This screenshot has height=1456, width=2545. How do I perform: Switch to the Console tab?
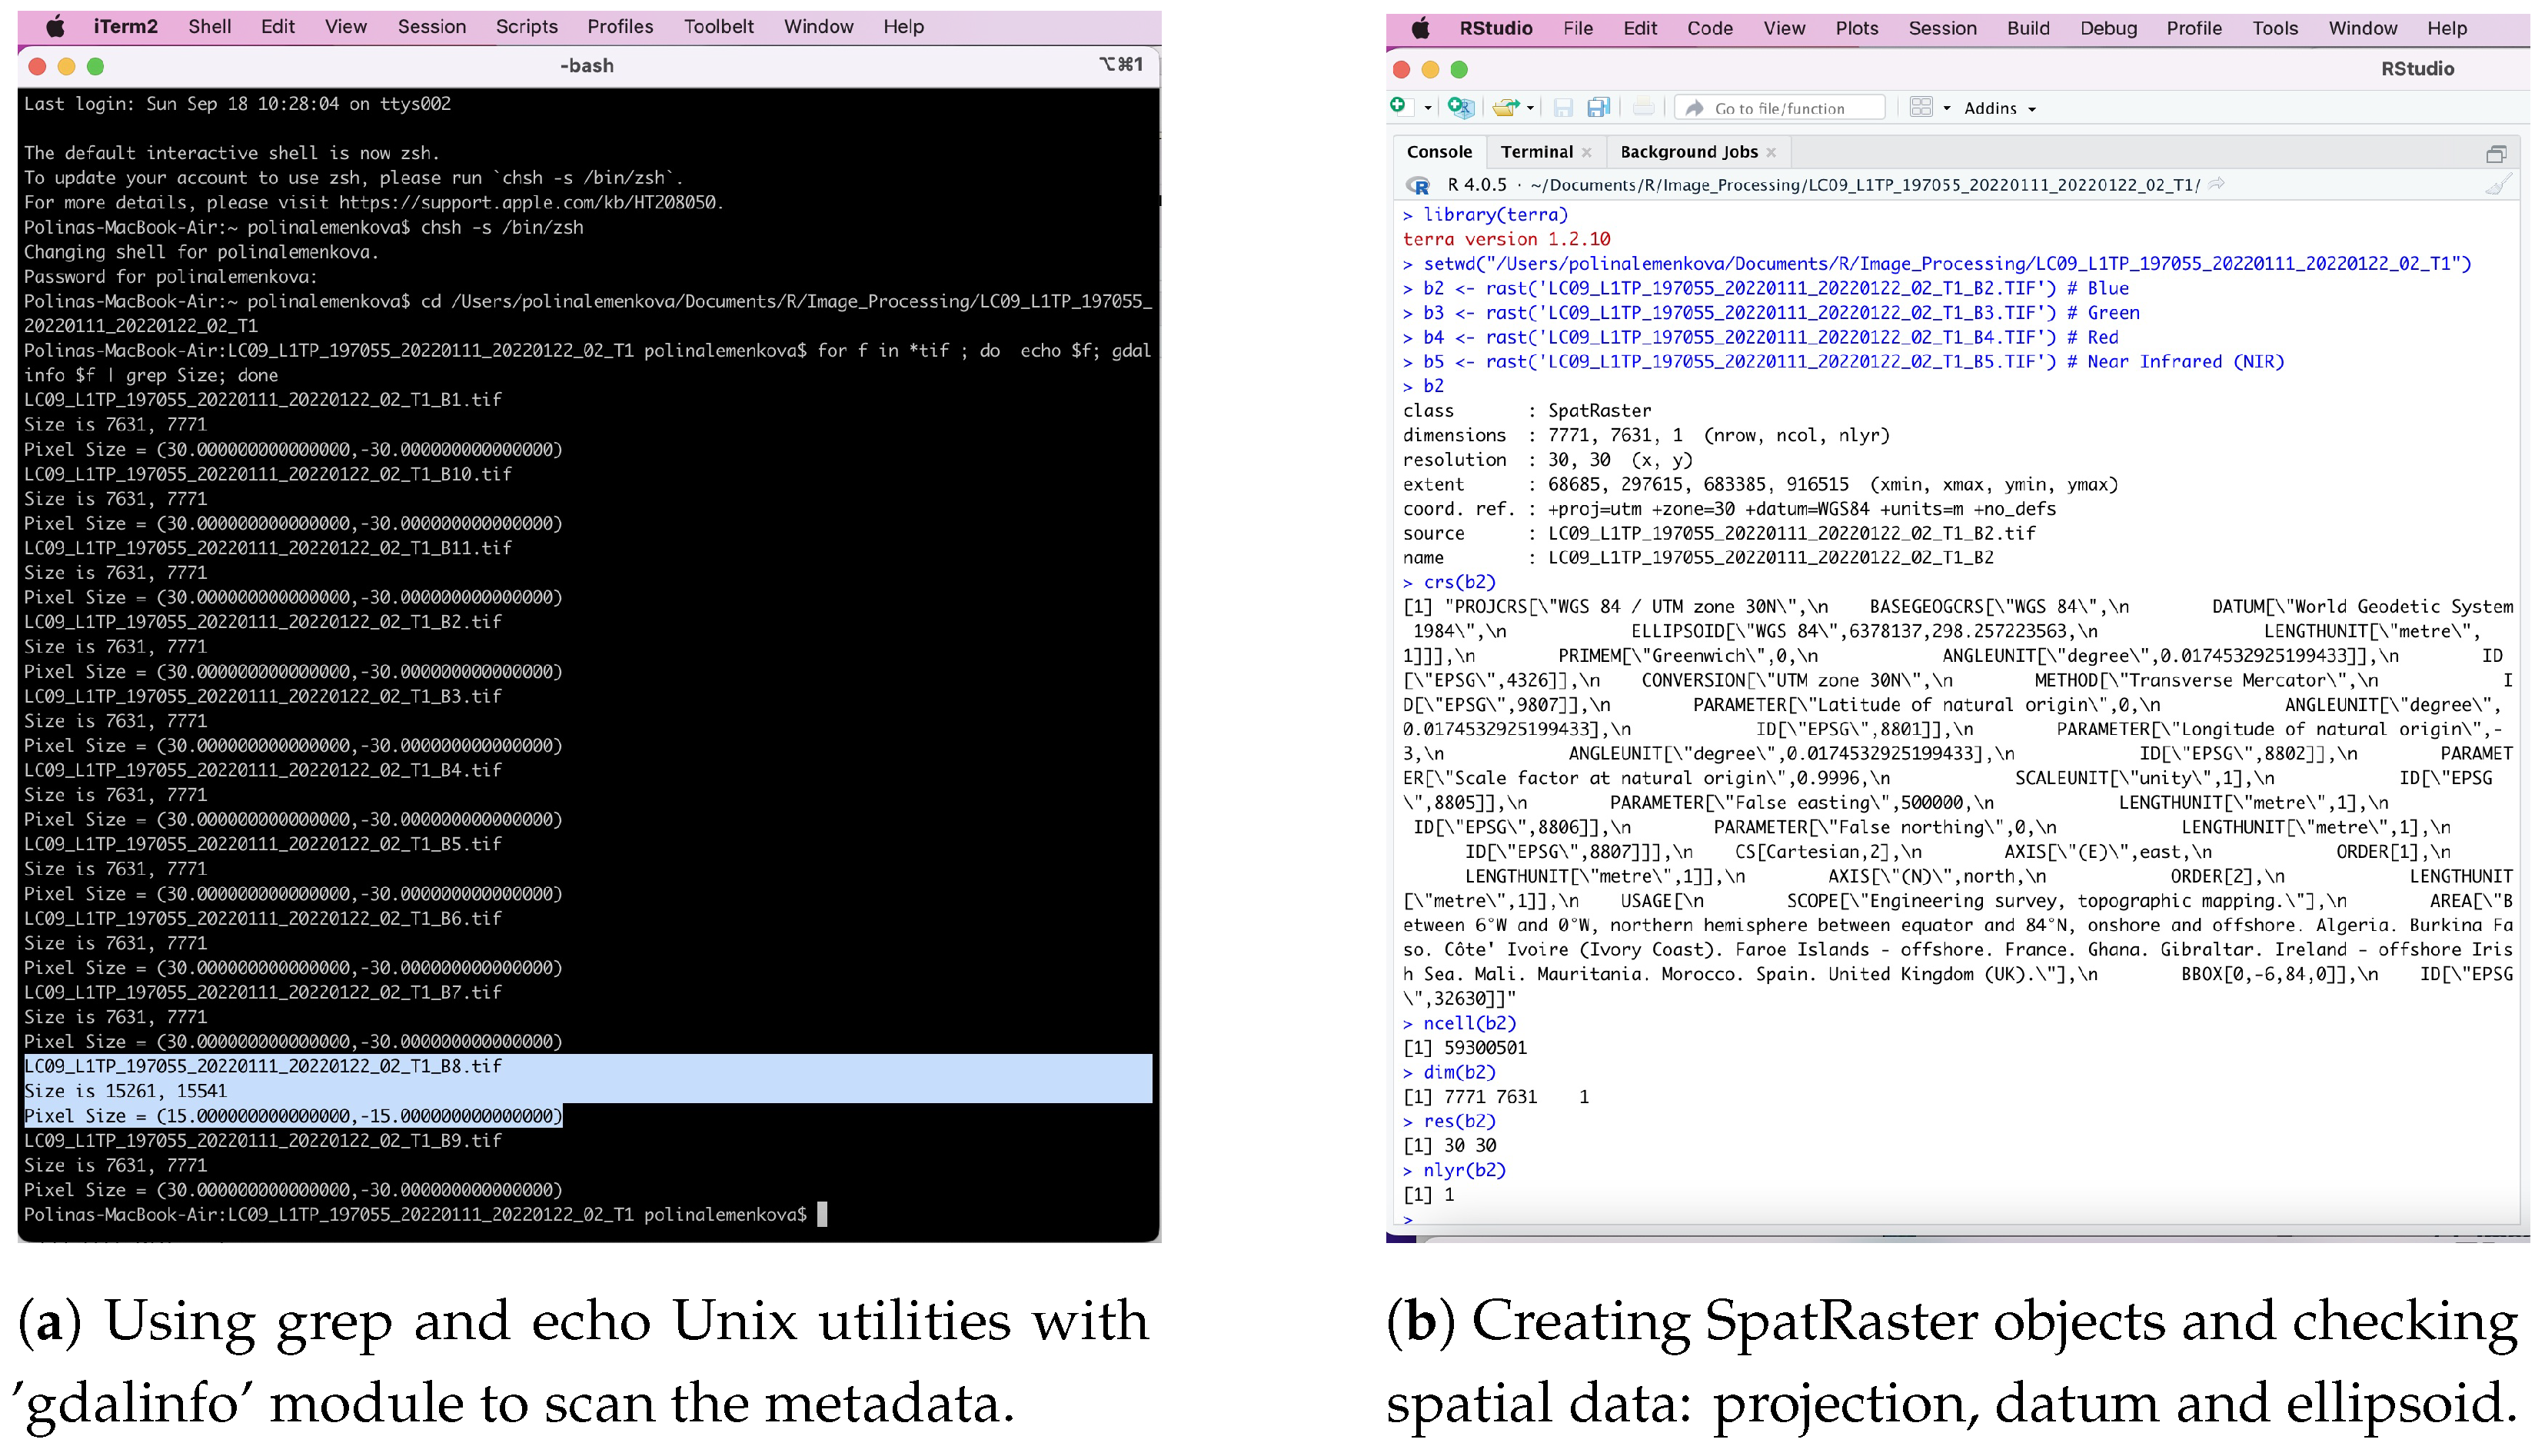point(1439,152)
